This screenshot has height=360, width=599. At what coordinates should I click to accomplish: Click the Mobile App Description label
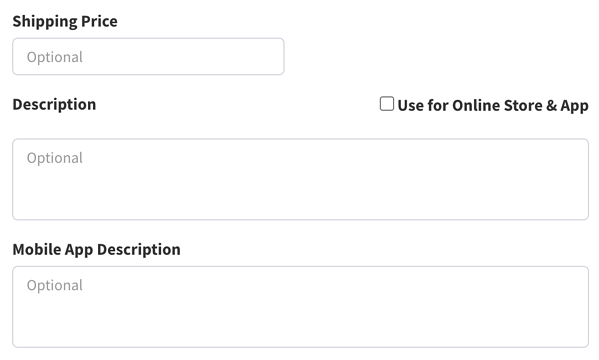[97, 250]
